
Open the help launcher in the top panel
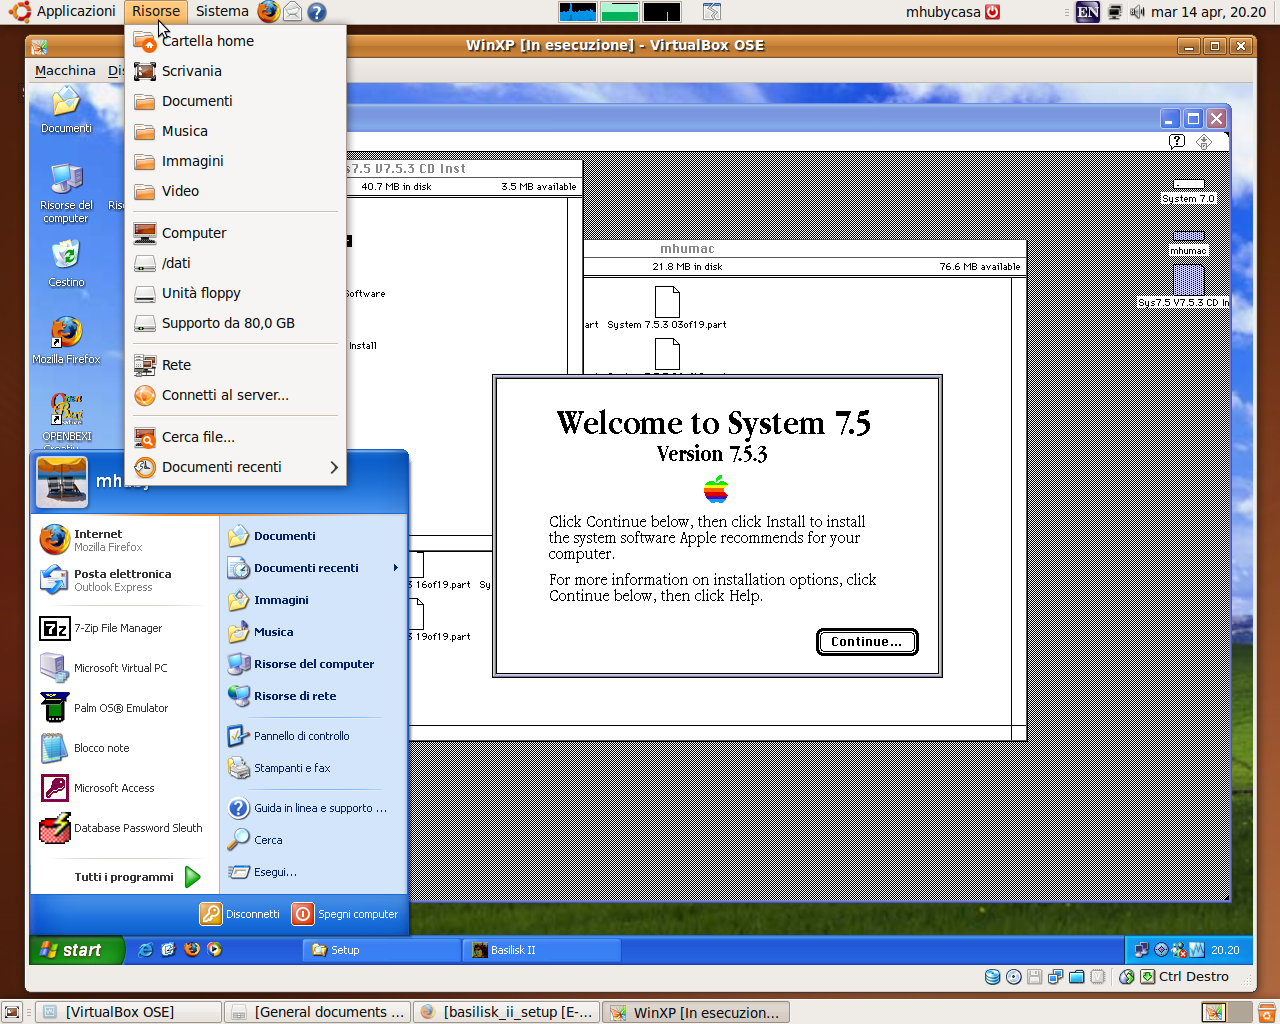pos(317,12)
